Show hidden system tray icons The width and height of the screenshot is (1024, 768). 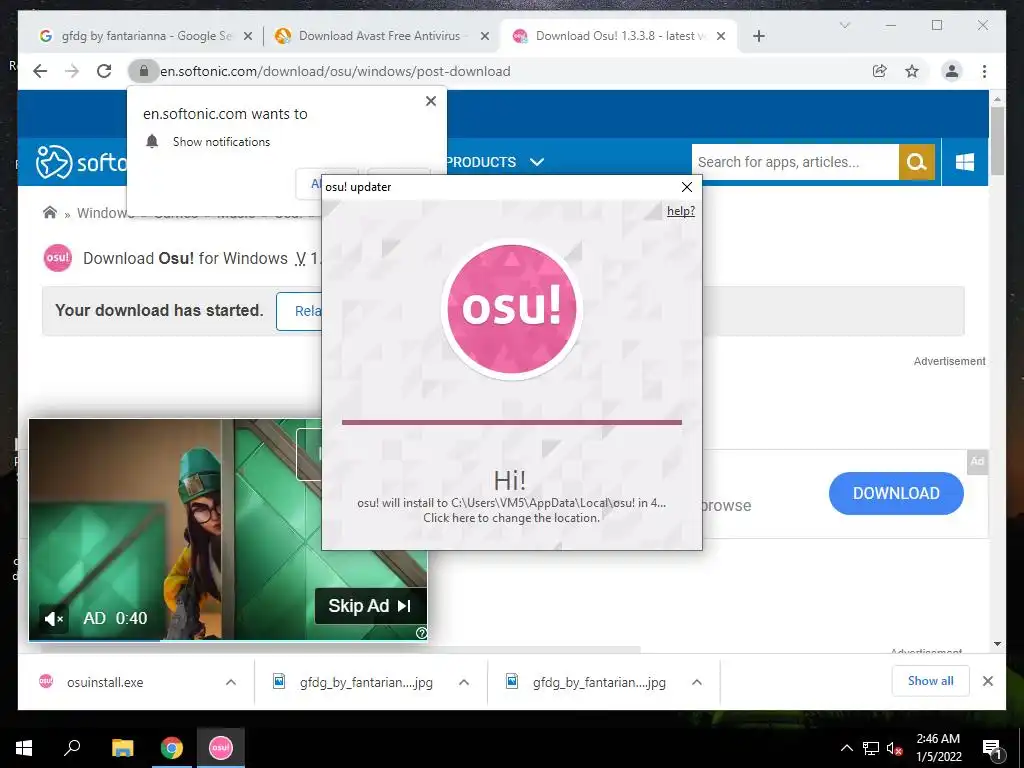[846, 748]
